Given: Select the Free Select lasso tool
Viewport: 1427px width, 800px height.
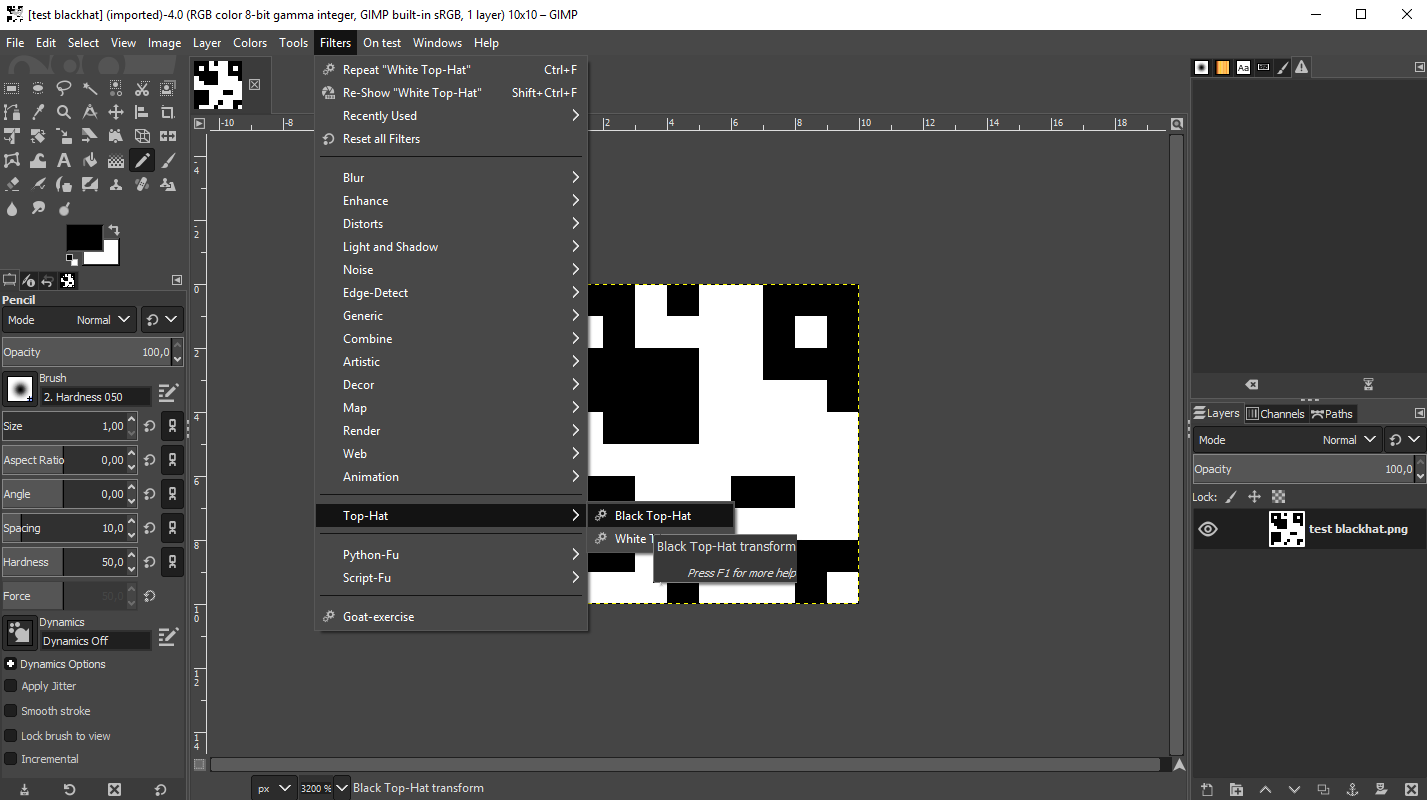Looking at the screenshot, I should [64, 88].
